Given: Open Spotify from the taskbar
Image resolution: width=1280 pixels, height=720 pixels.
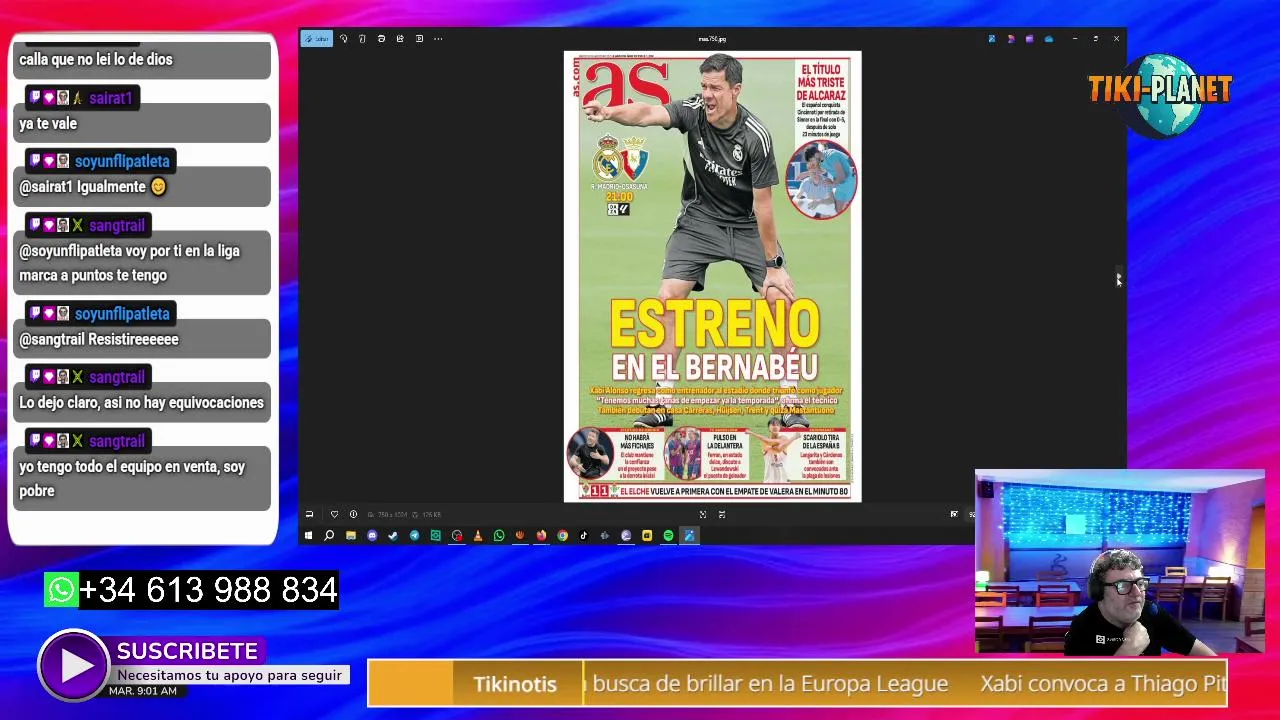Looking at the screenshot, I should point(668,536).
